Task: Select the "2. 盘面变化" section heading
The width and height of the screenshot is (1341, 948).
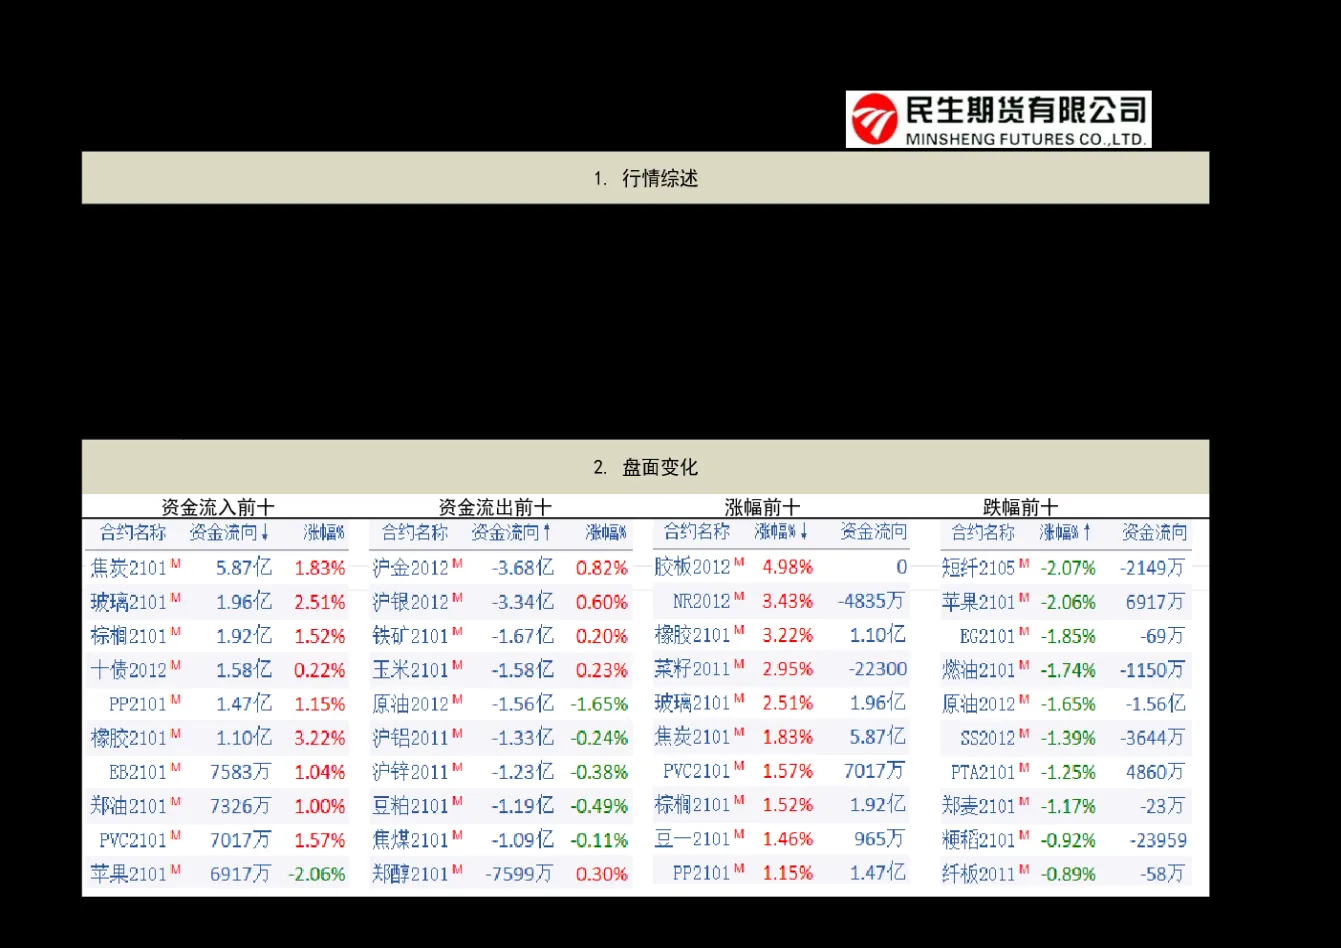Action: [x=645, y=467]
